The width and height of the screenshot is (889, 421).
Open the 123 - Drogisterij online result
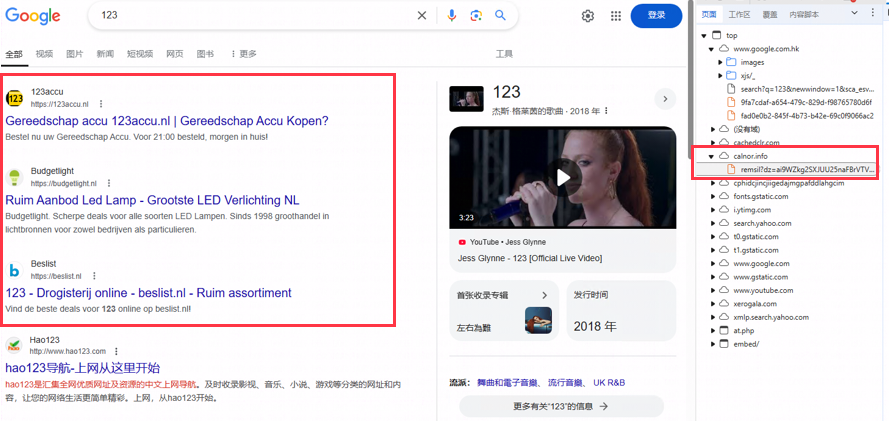point(149,293)
